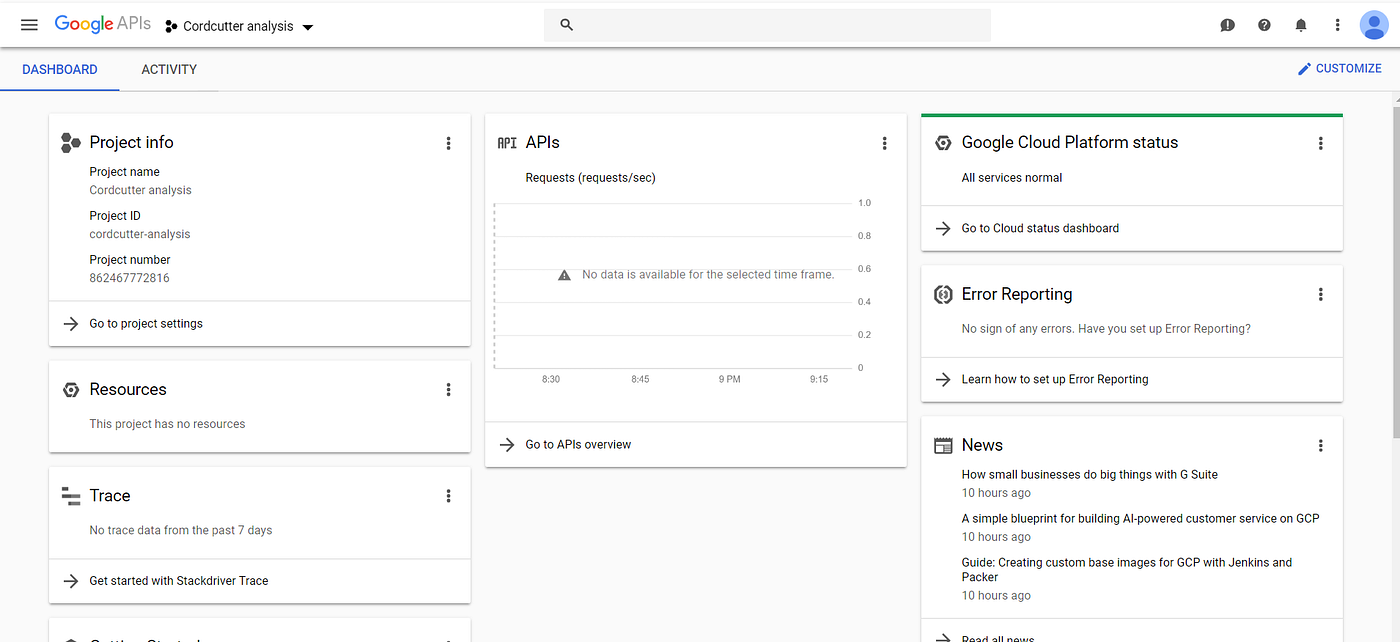Click the Resources card icon
This screenshot has width=1400, height=642.
(x=70, y=390)
